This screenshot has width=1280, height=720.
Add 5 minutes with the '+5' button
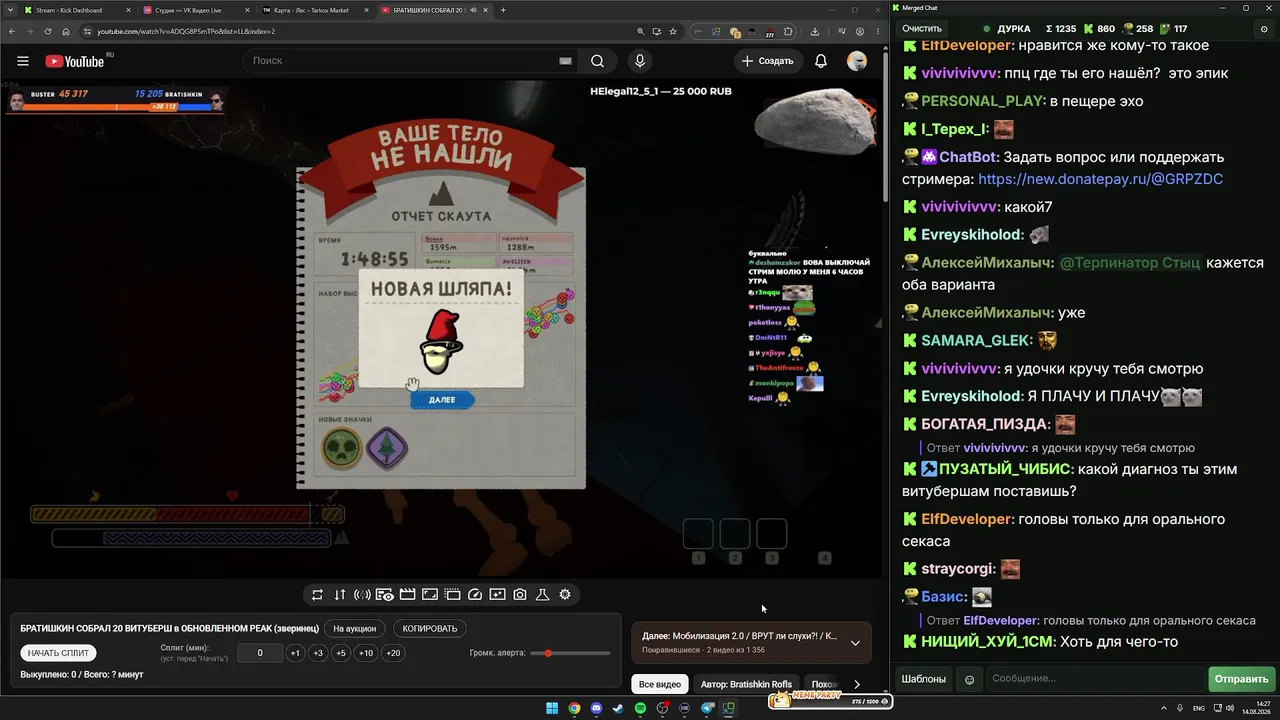(x=341, y=653)
